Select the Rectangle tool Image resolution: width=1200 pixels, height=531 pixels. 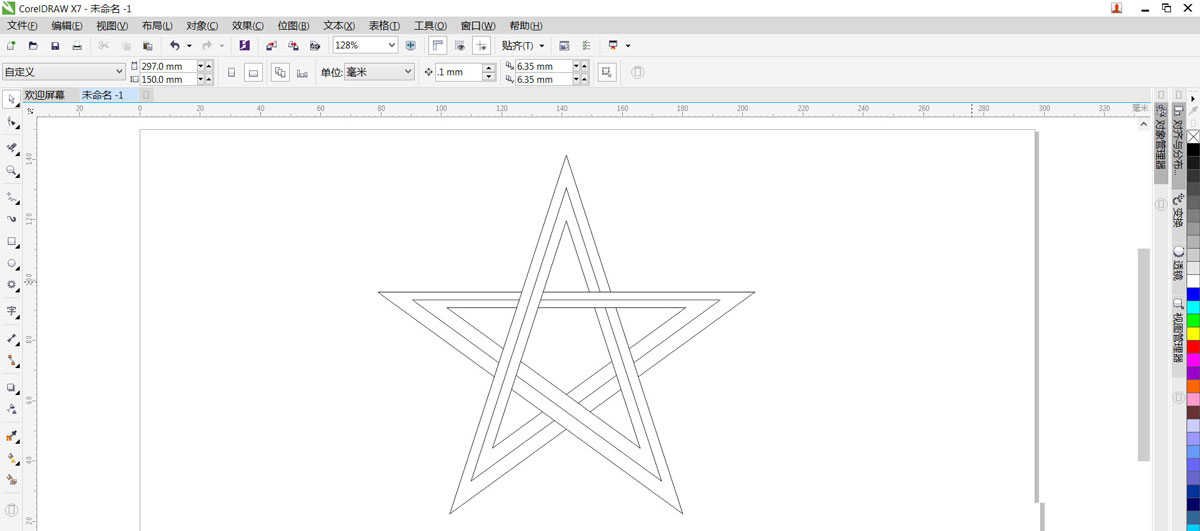pos(12,242)
